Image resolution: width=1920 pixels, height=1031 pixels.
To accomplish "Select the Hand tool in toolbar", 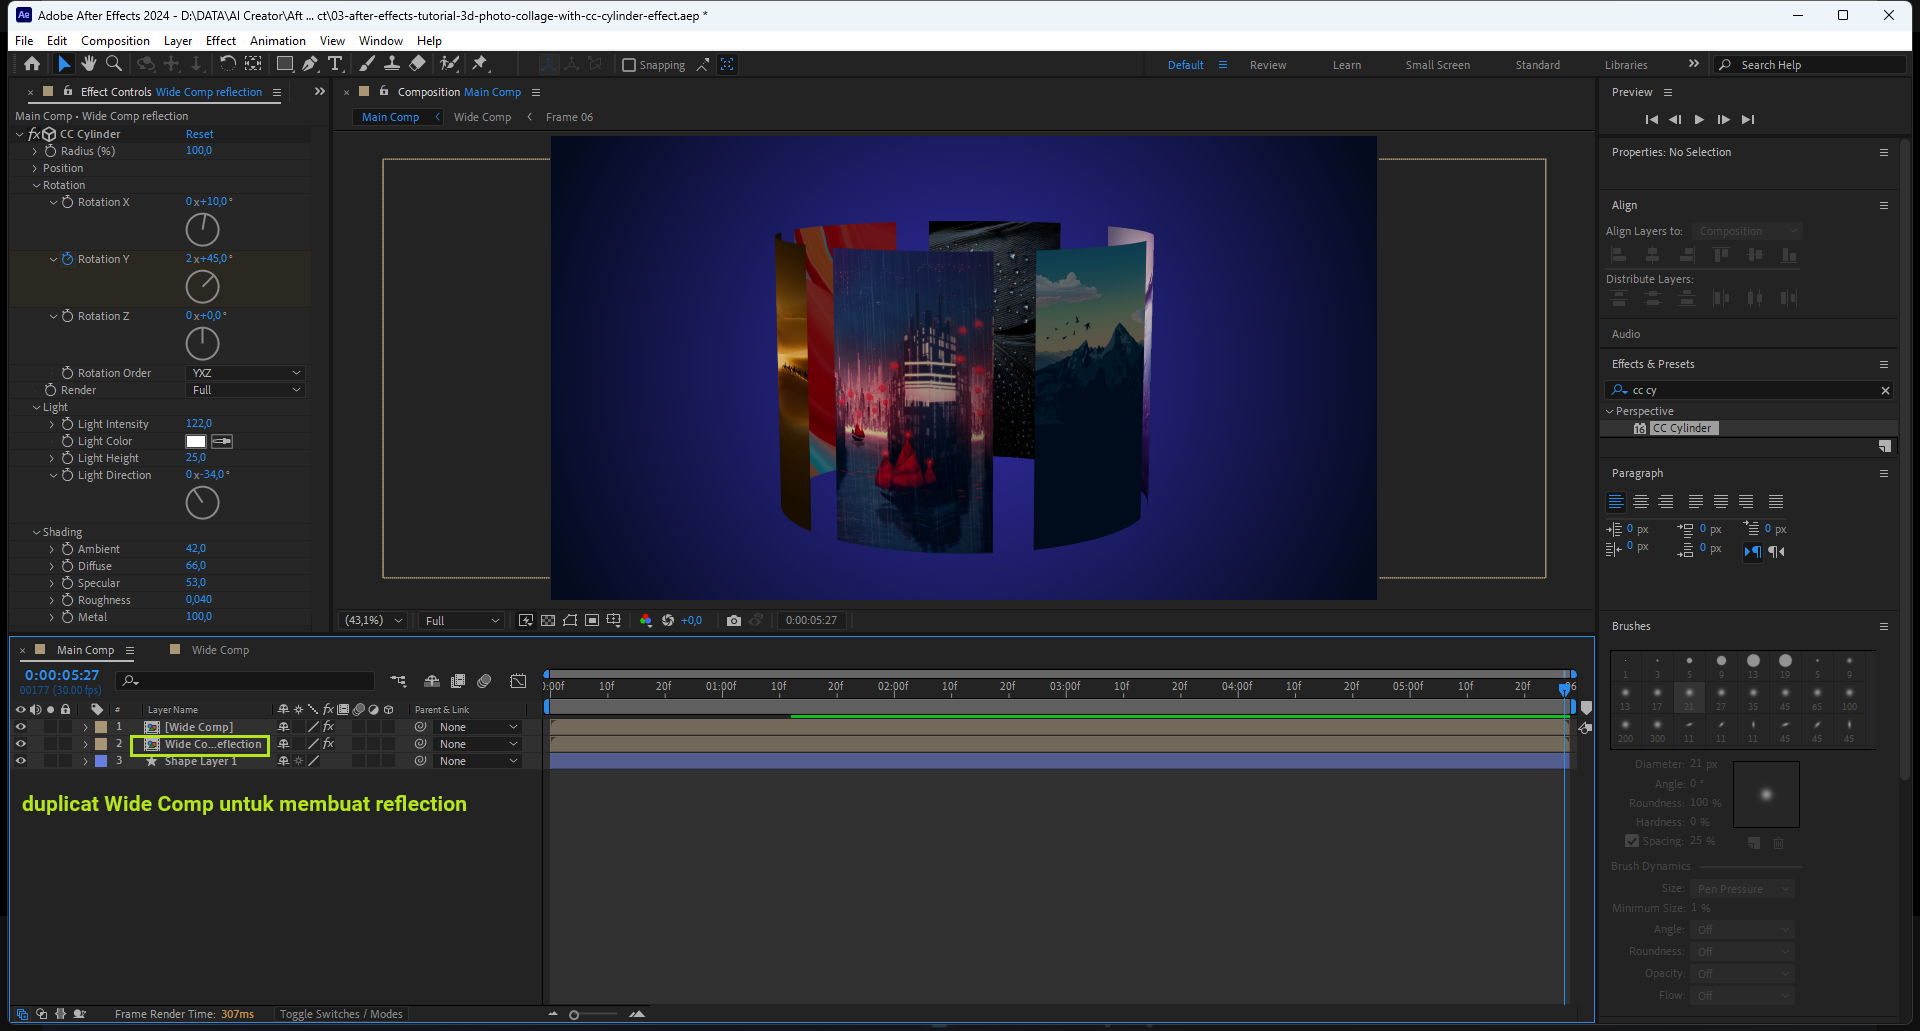I will coord(89,64).
